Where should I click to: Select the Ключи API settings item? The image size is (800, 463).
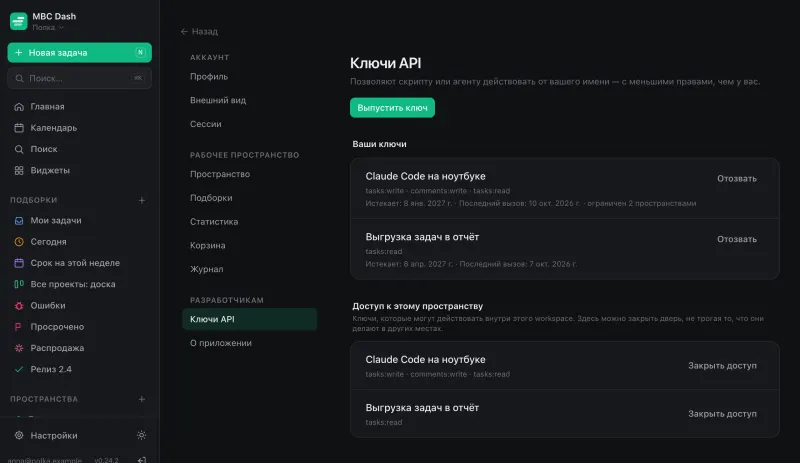(x=249, y=319)
